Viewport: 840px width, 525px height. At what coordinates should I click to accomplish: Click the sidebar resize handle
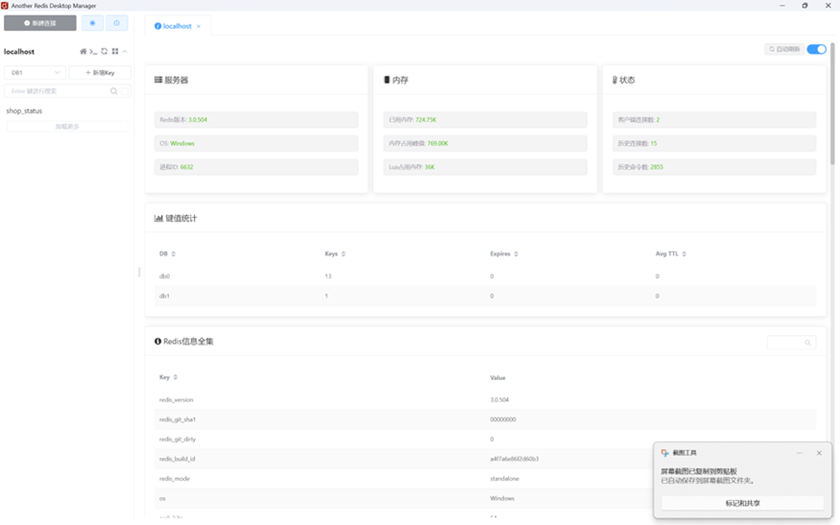[139, 272]
